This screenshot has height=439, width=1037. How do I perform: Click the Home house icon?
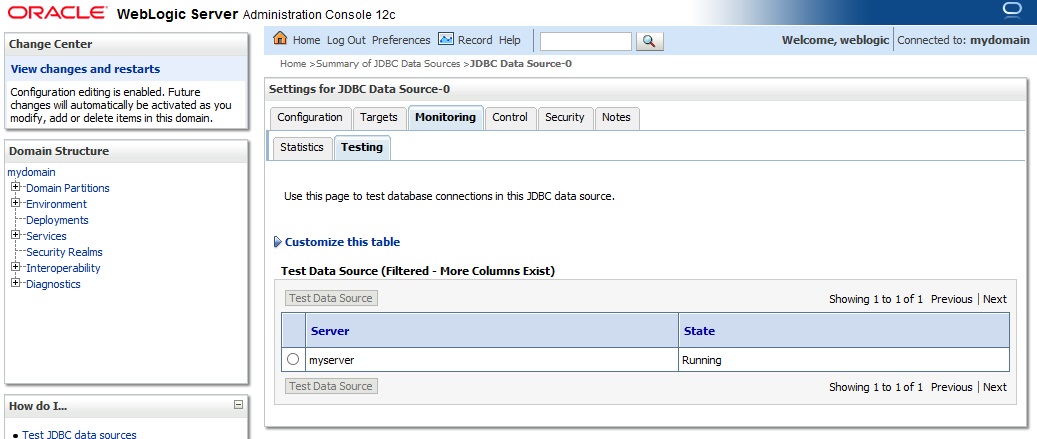[280, 40]
